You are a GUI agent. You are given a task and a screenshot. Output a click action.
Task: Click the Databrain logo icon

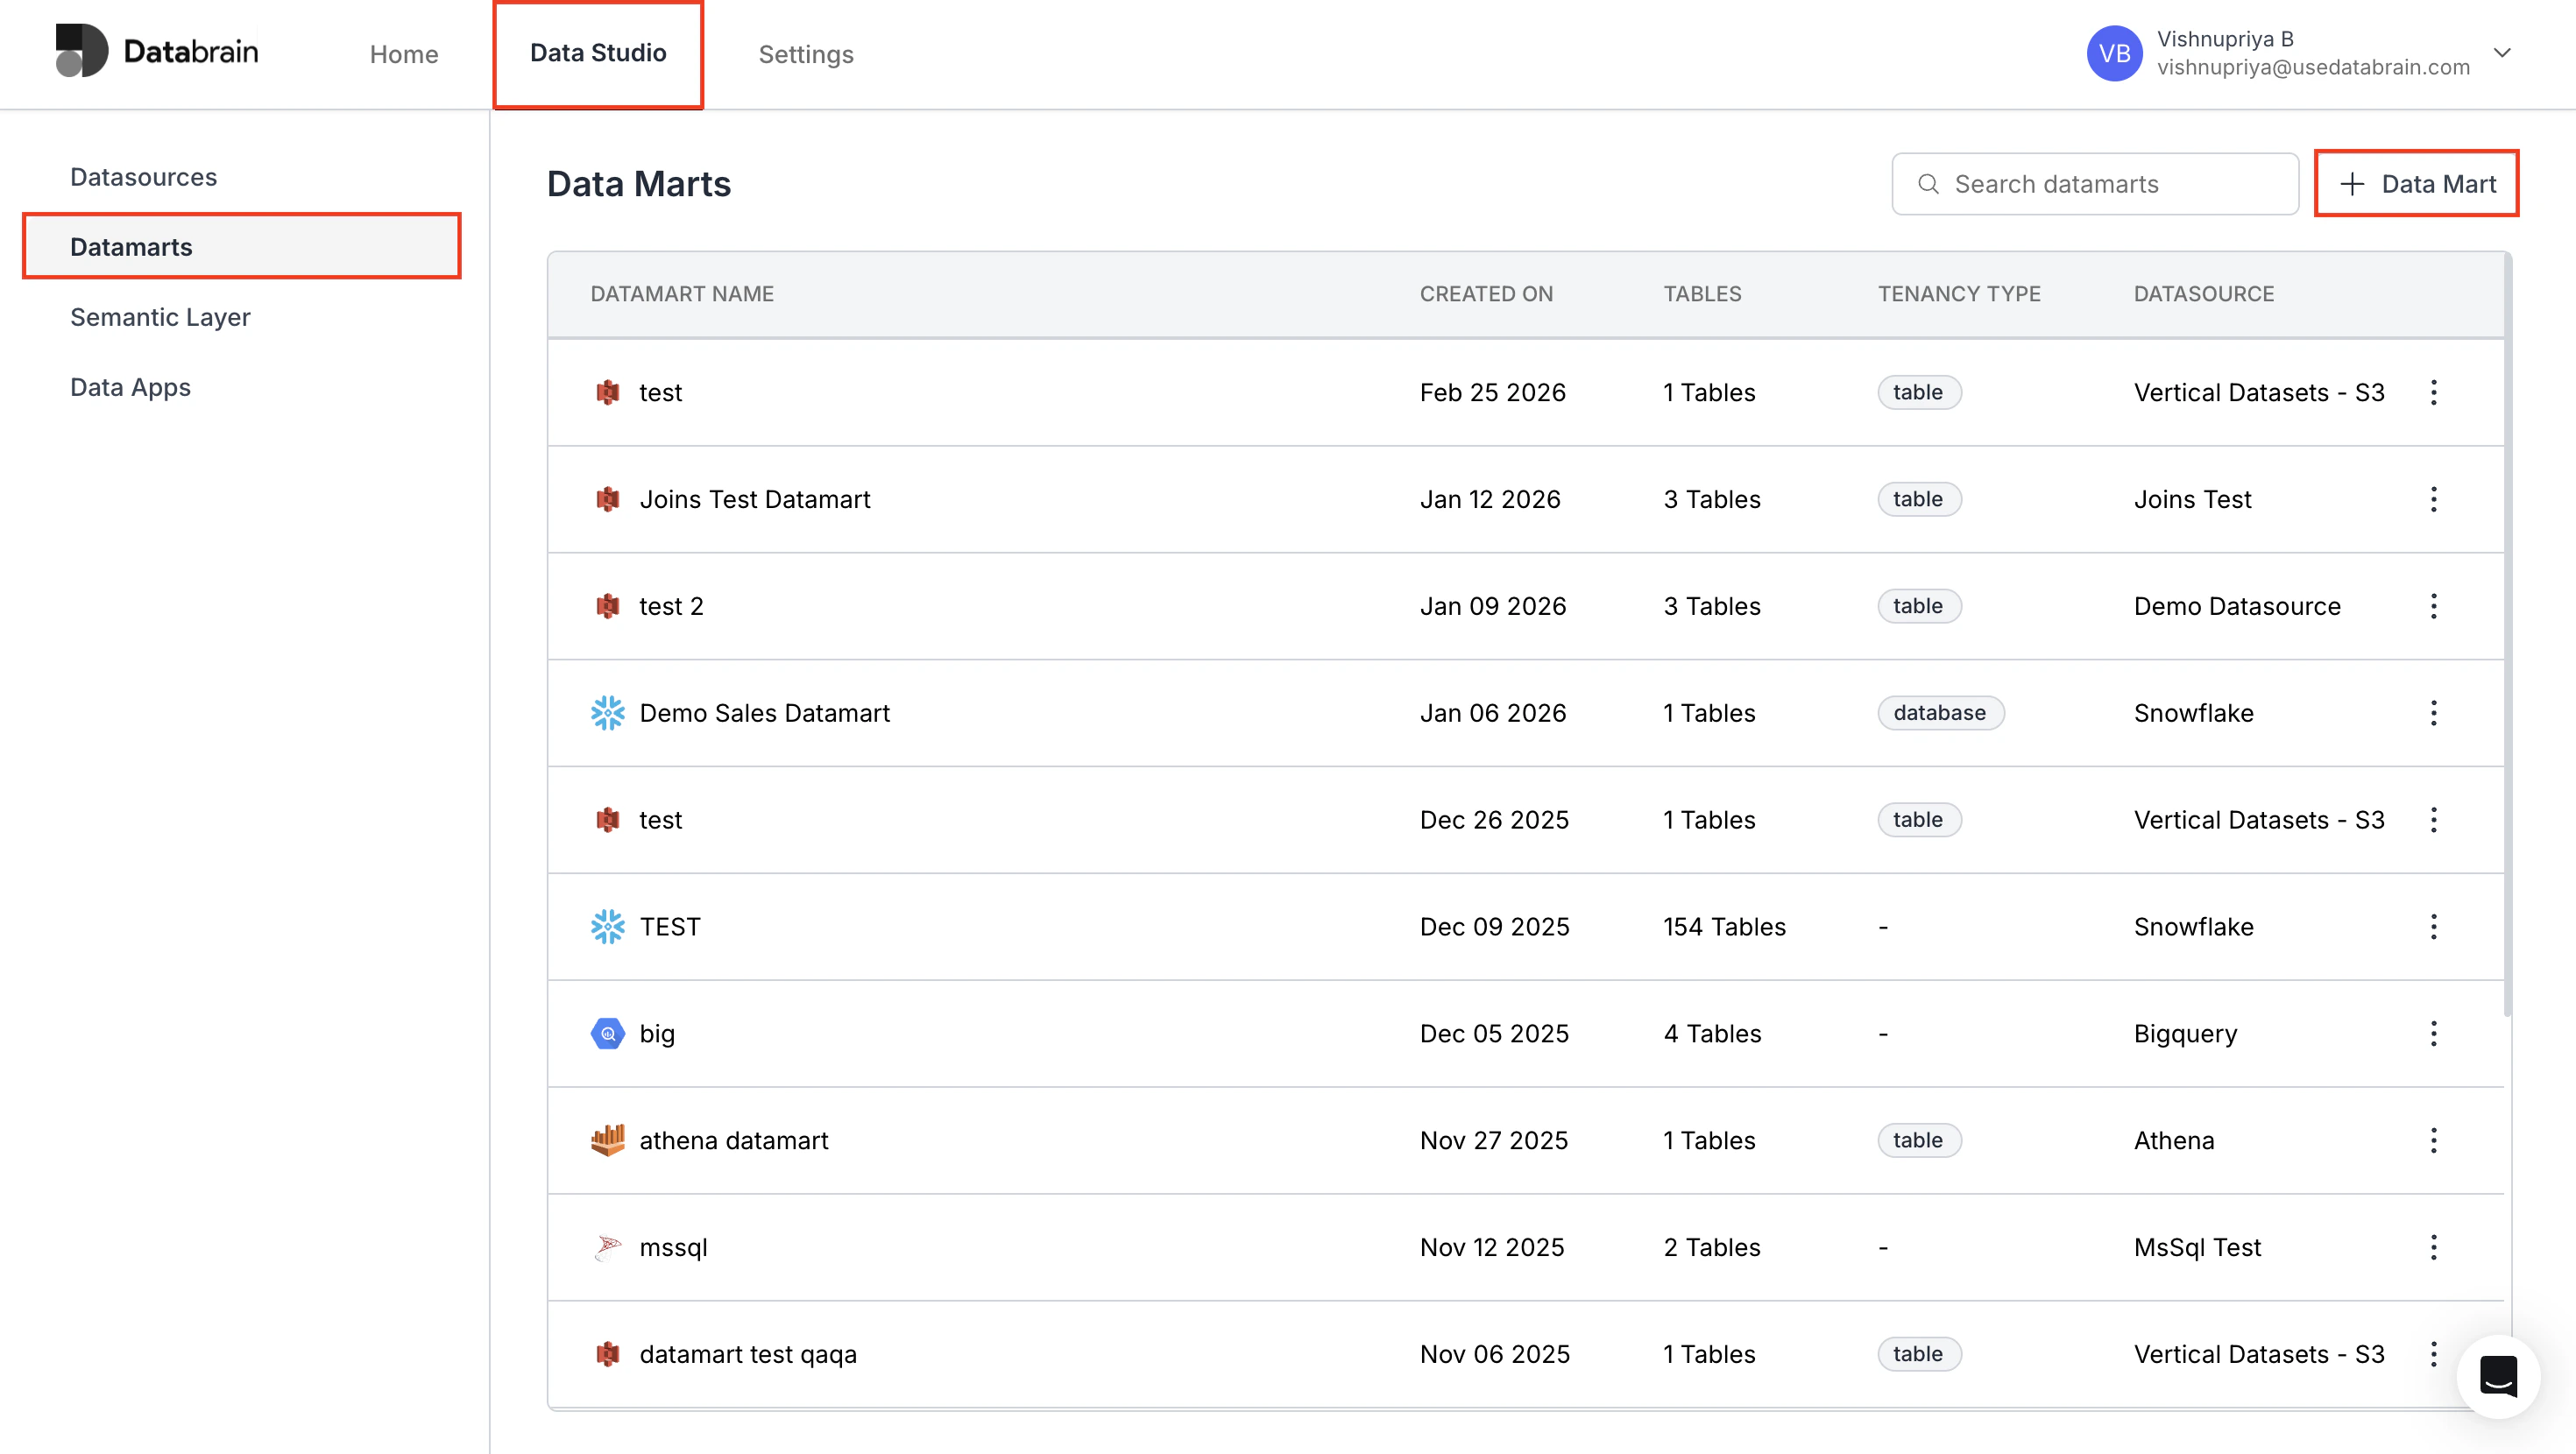(82, 51)
